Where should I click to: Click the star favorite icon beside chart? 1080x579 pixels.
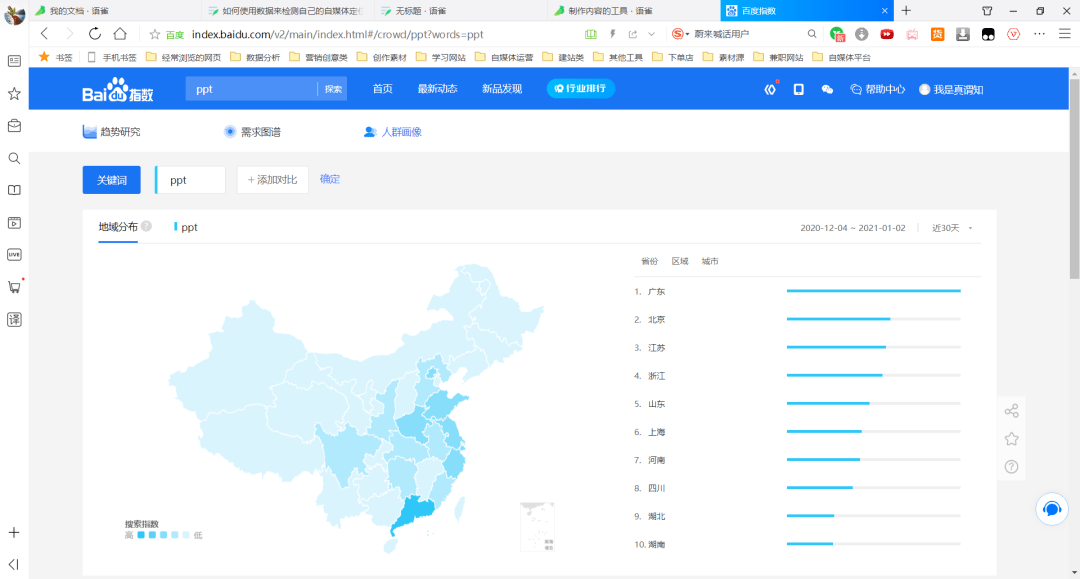pyautogui.click(x=1011, y=439)
